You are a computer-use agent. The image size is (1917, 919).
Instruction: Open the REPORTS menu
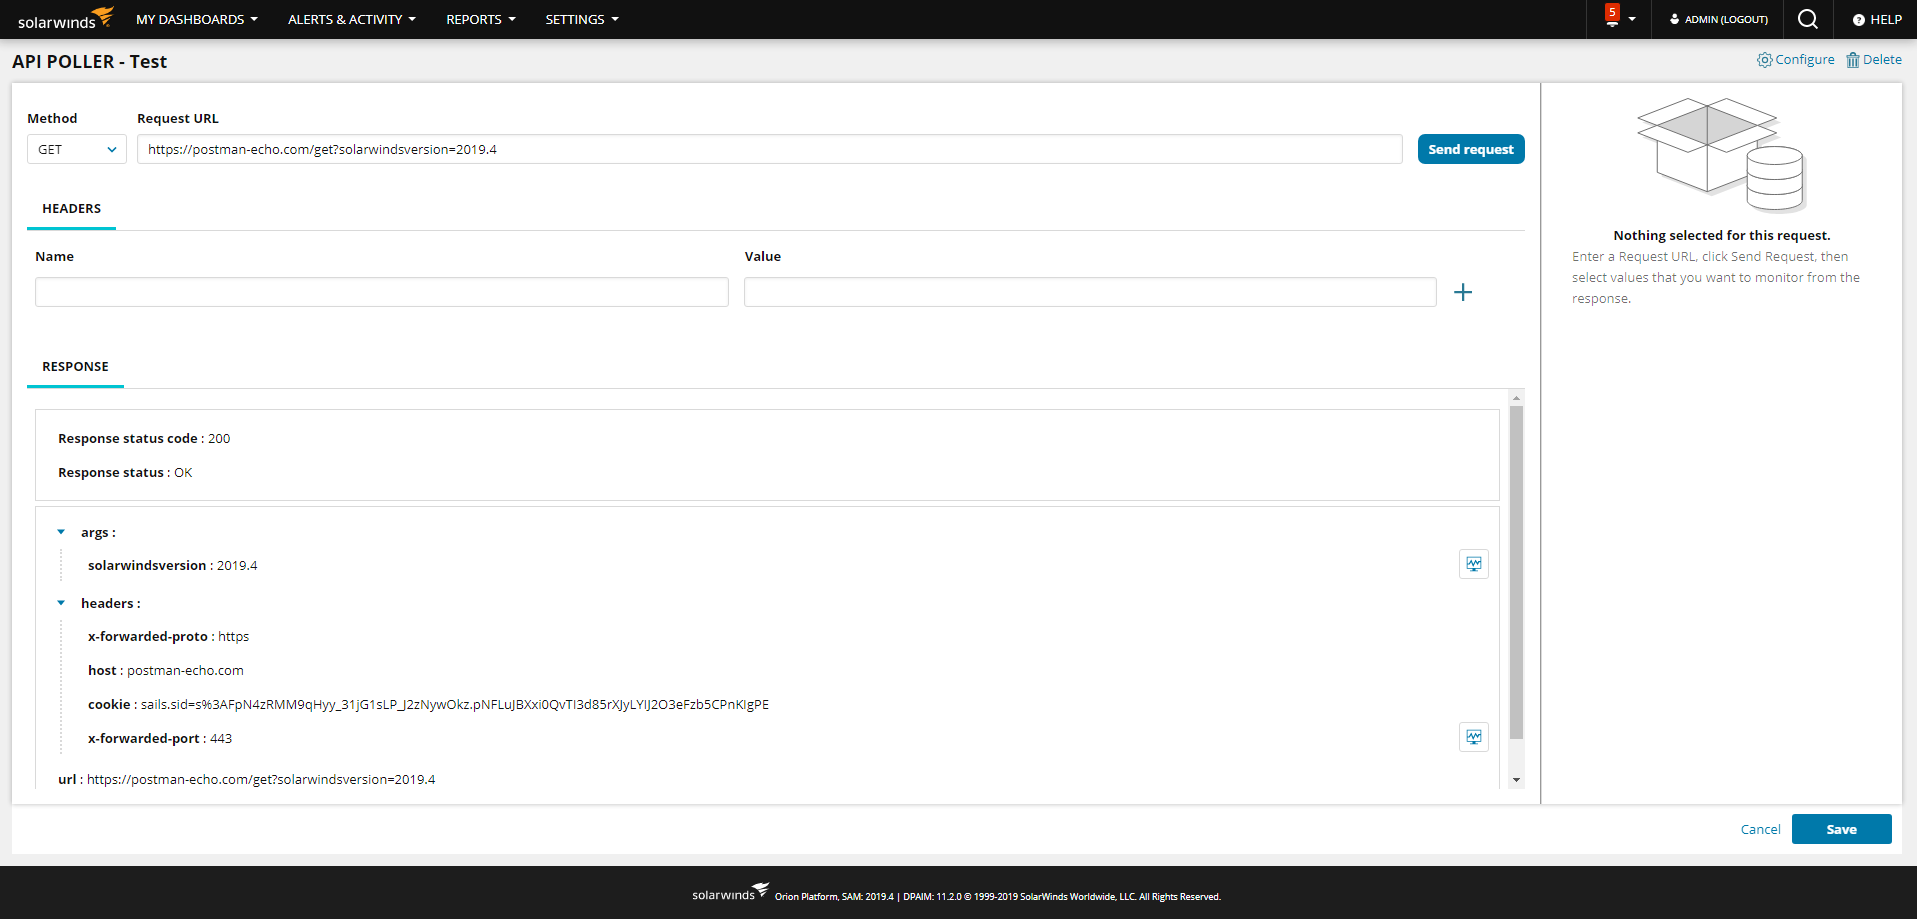click(481, 19)
